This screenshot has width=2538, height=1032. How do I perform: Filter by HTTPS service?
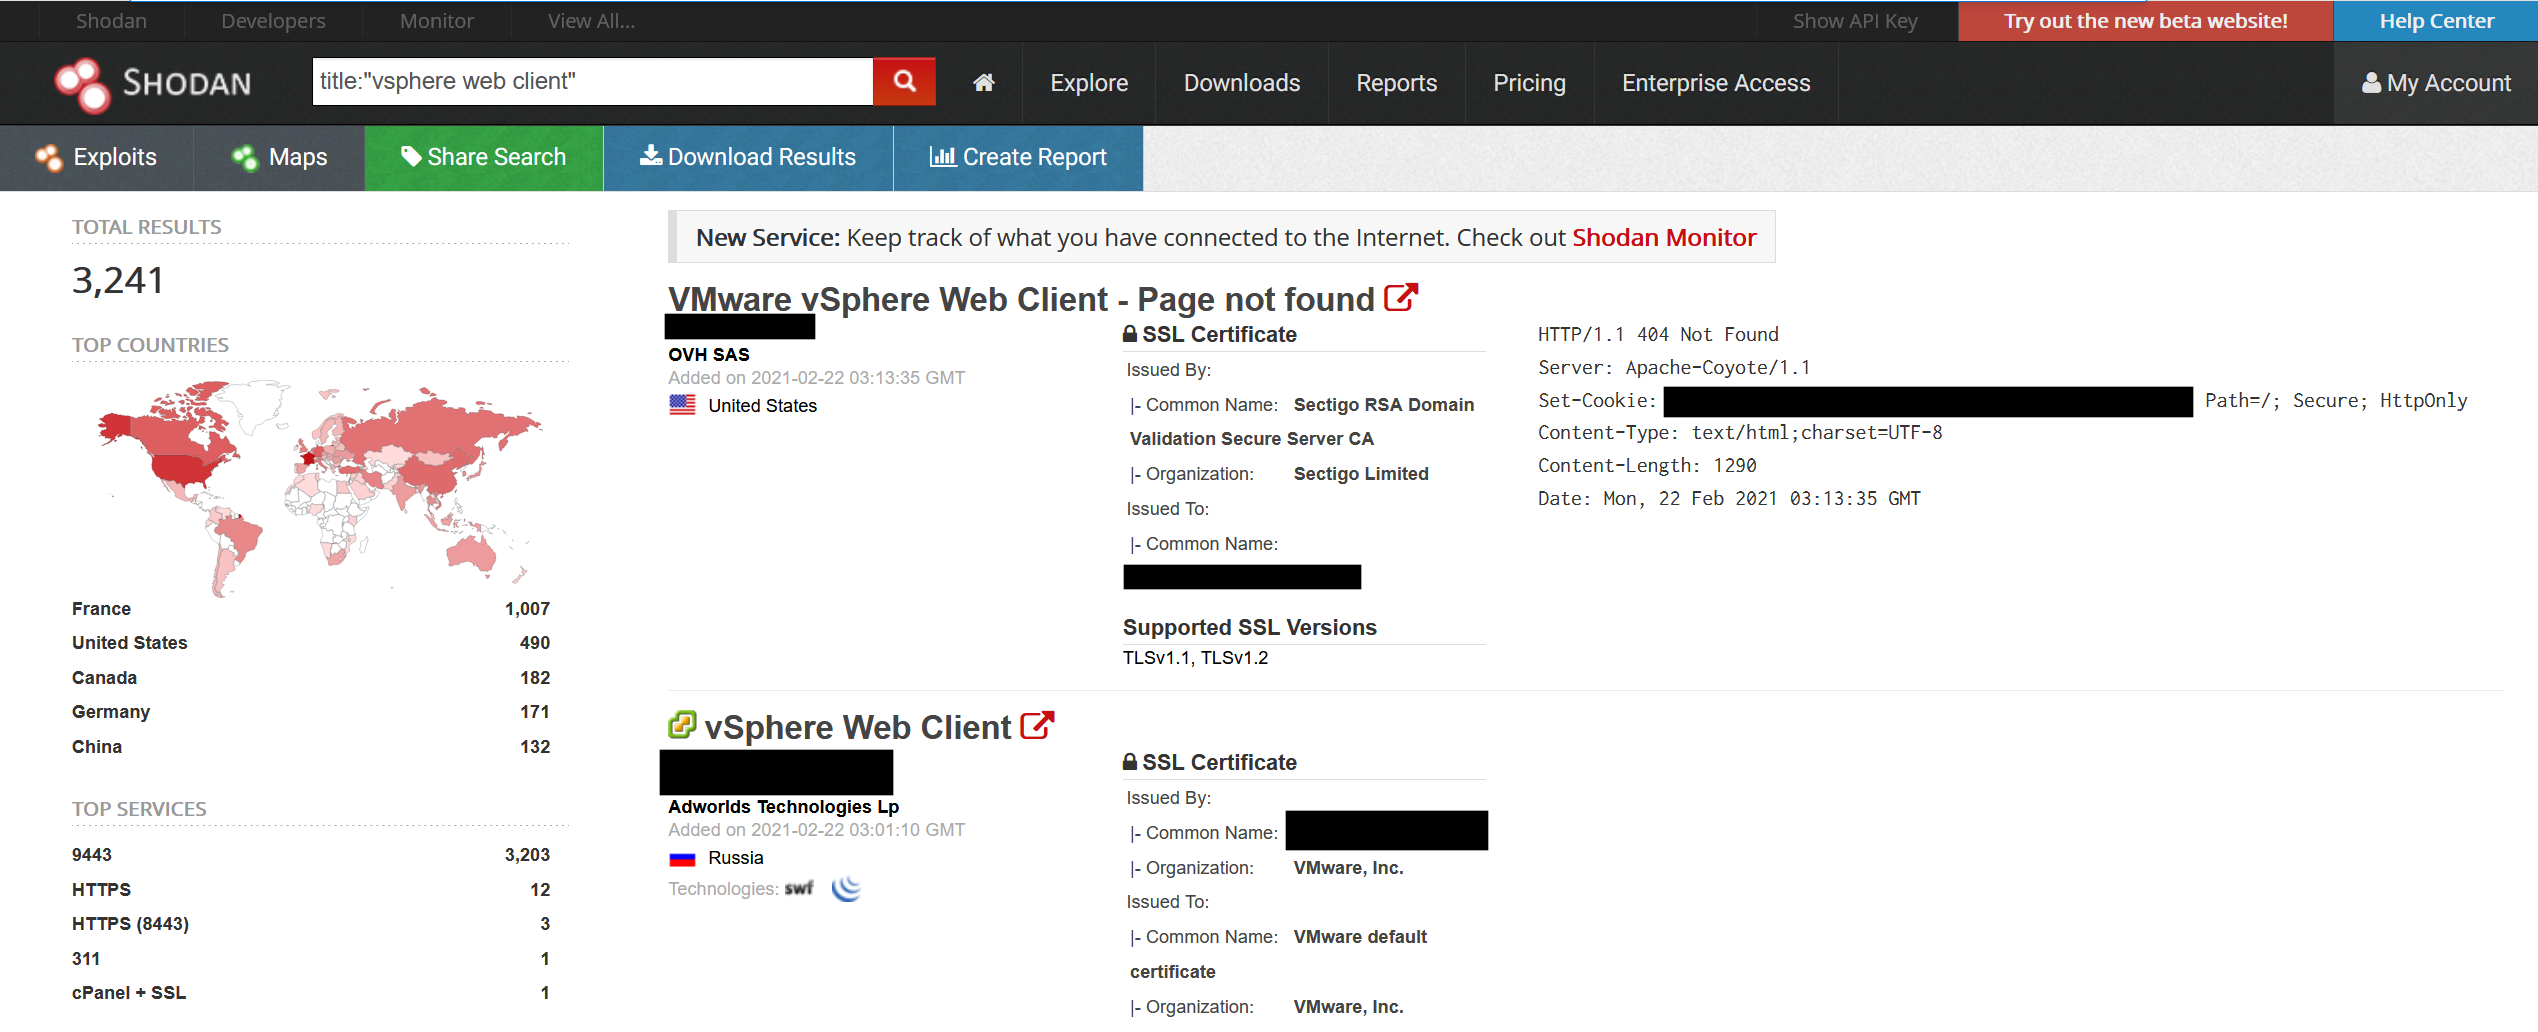click(x=101, y=890)
